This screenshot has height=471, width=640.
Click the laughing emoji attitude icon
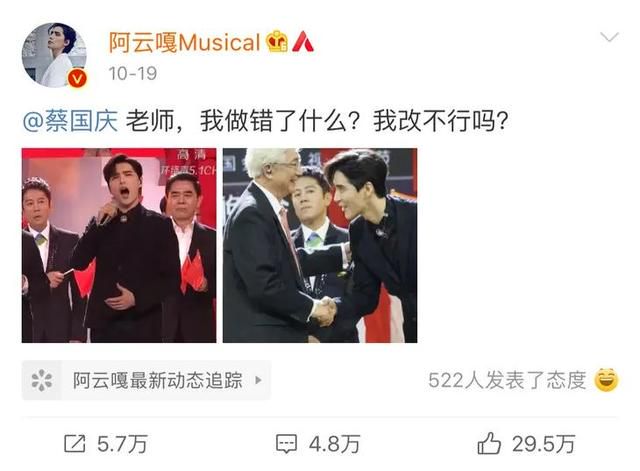(x=606, y=380)
